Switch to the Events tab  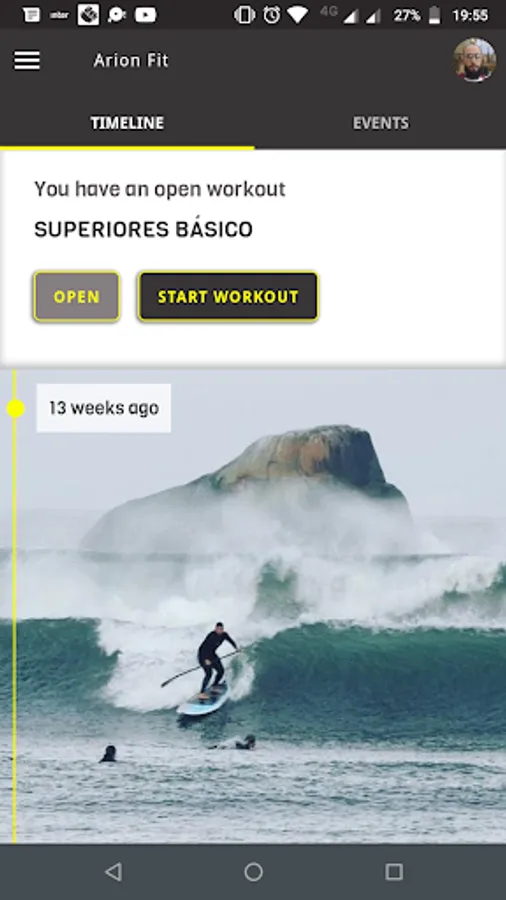pyautogui.click(x=380, y=123)
